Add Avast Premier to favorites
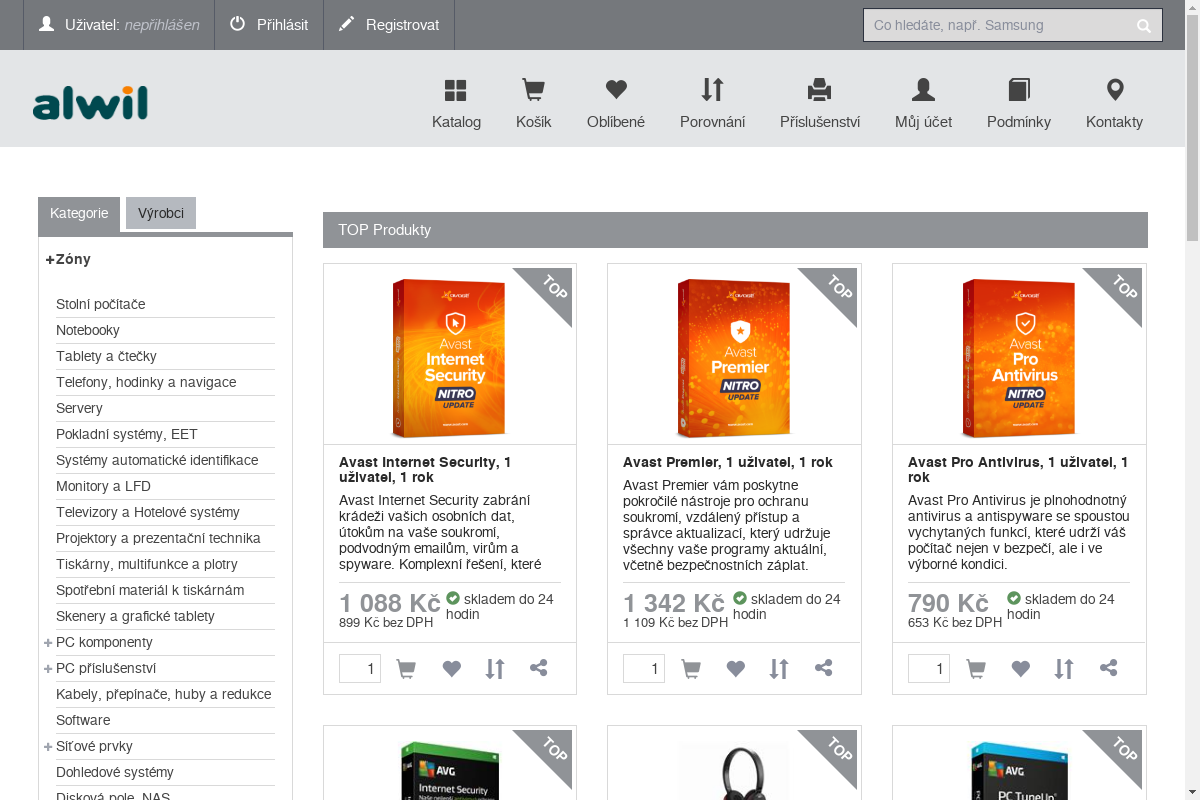The width and height of the screenshot is (1200, 800). click(x=736, y=669)
